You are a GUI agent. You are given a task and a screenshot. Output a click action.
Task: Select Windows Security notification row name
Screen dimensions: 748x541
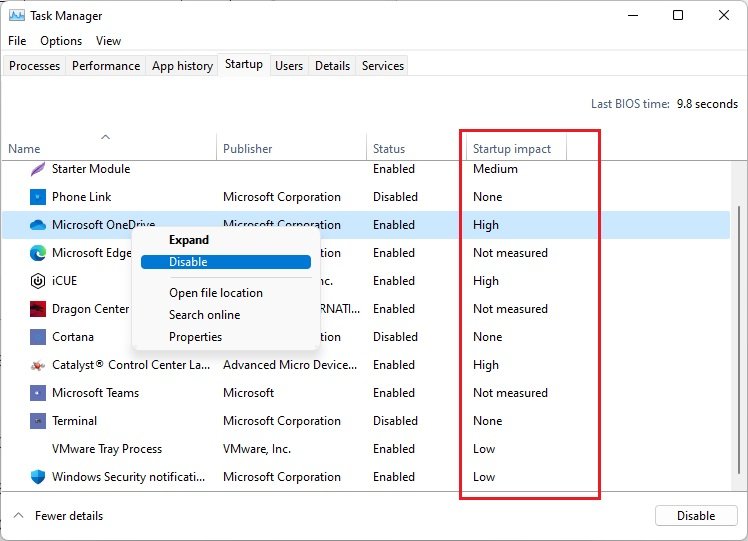pyautogui.click(x=128, y=477)
